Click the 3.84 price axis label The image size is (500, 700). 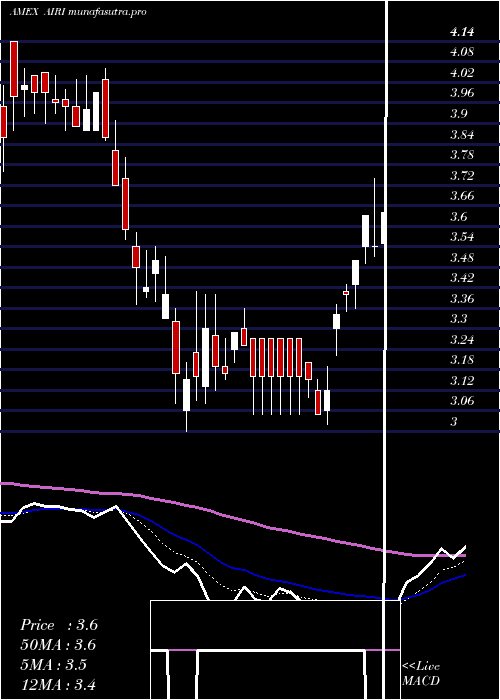pyautogui.click(x=462, y=135)
